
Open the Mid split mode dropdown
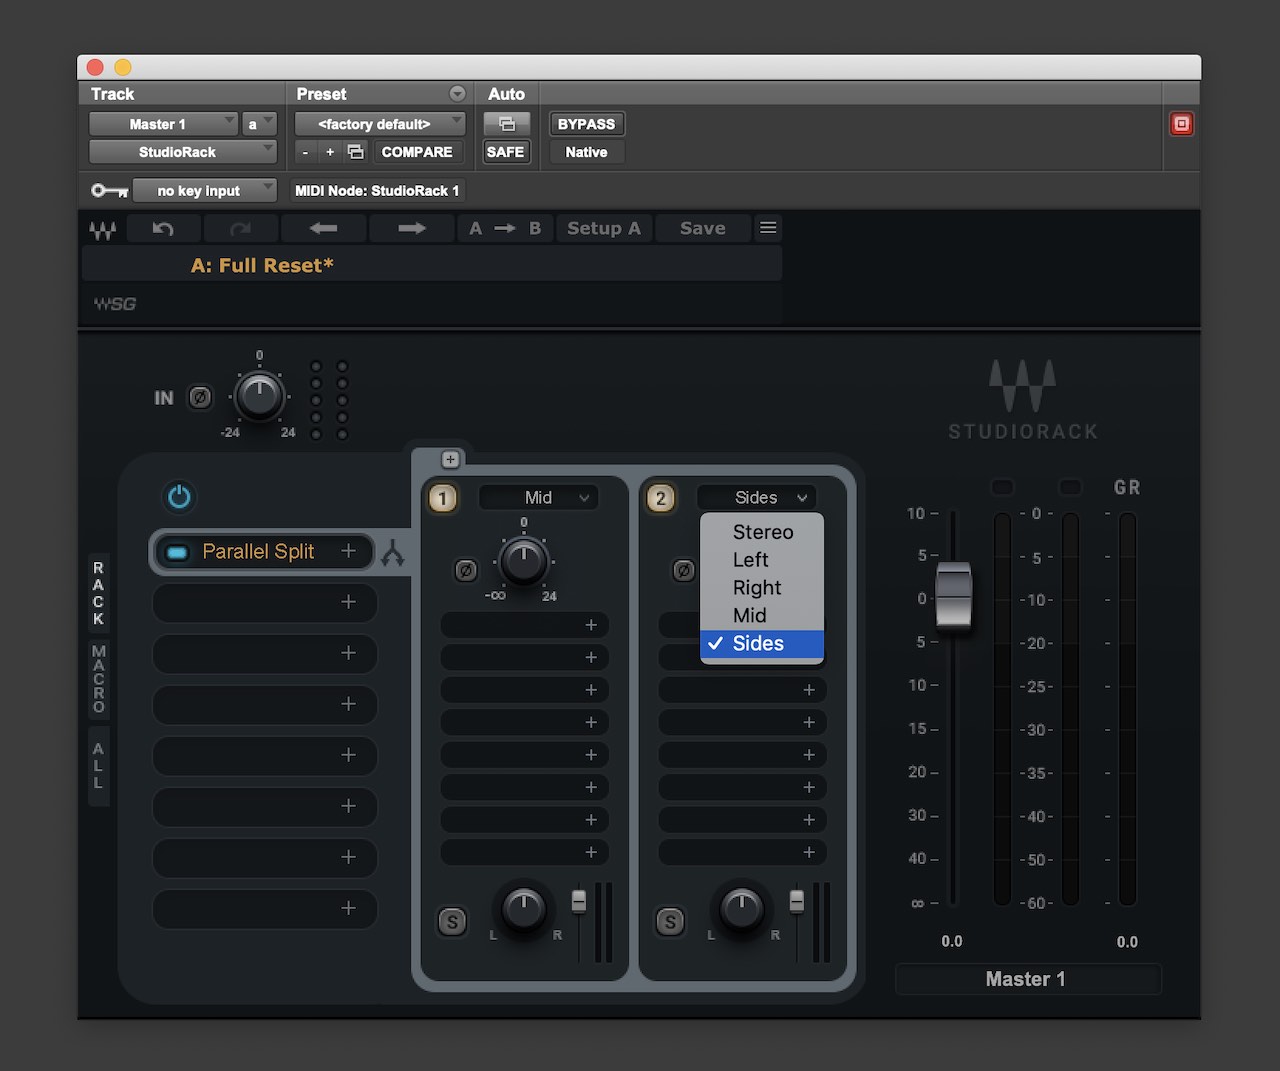pyautogui.click(x=538, y=498)
